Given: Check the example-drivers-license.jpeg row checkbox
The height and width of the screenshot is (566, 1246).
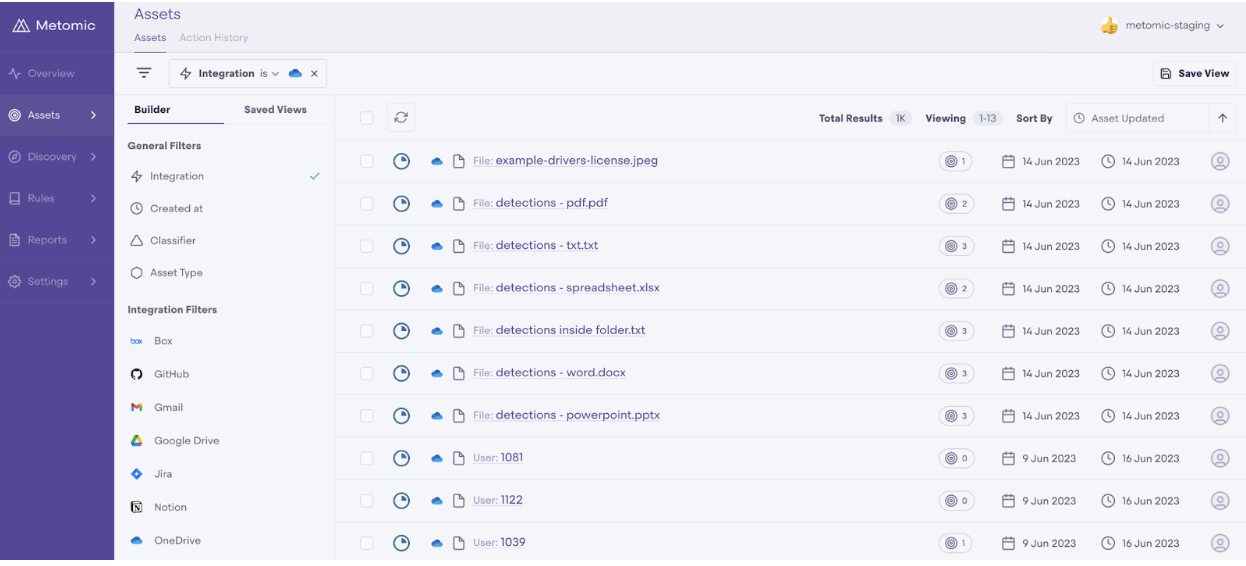Looking at the screenshot, I should 367,161.
